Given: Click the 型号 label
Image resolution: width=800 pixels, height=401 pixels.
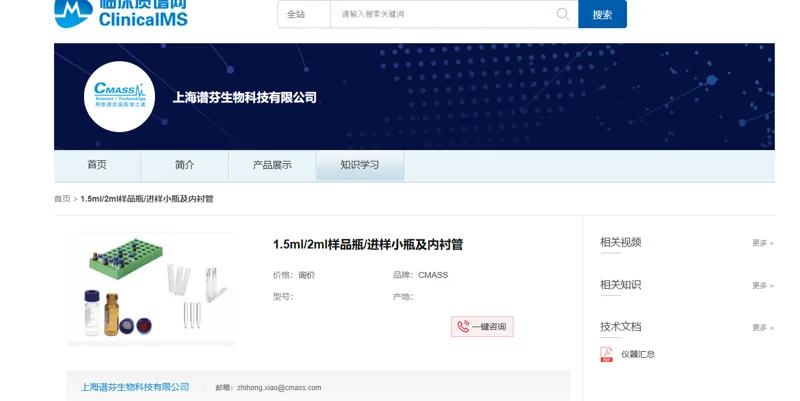Looking at the screenshot, I should click(x=283, y=296).
